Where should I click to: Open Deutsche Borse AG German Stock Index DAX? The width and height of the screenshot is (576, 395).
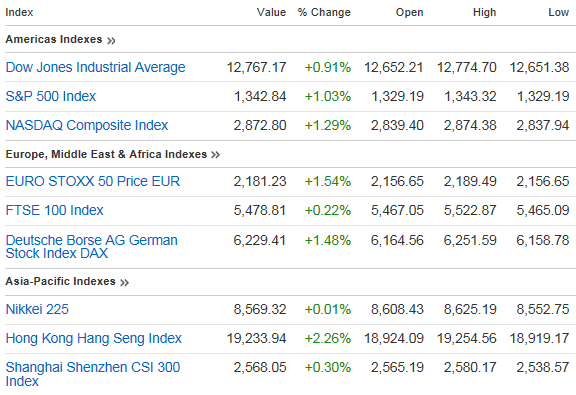(x=91, y=247)
